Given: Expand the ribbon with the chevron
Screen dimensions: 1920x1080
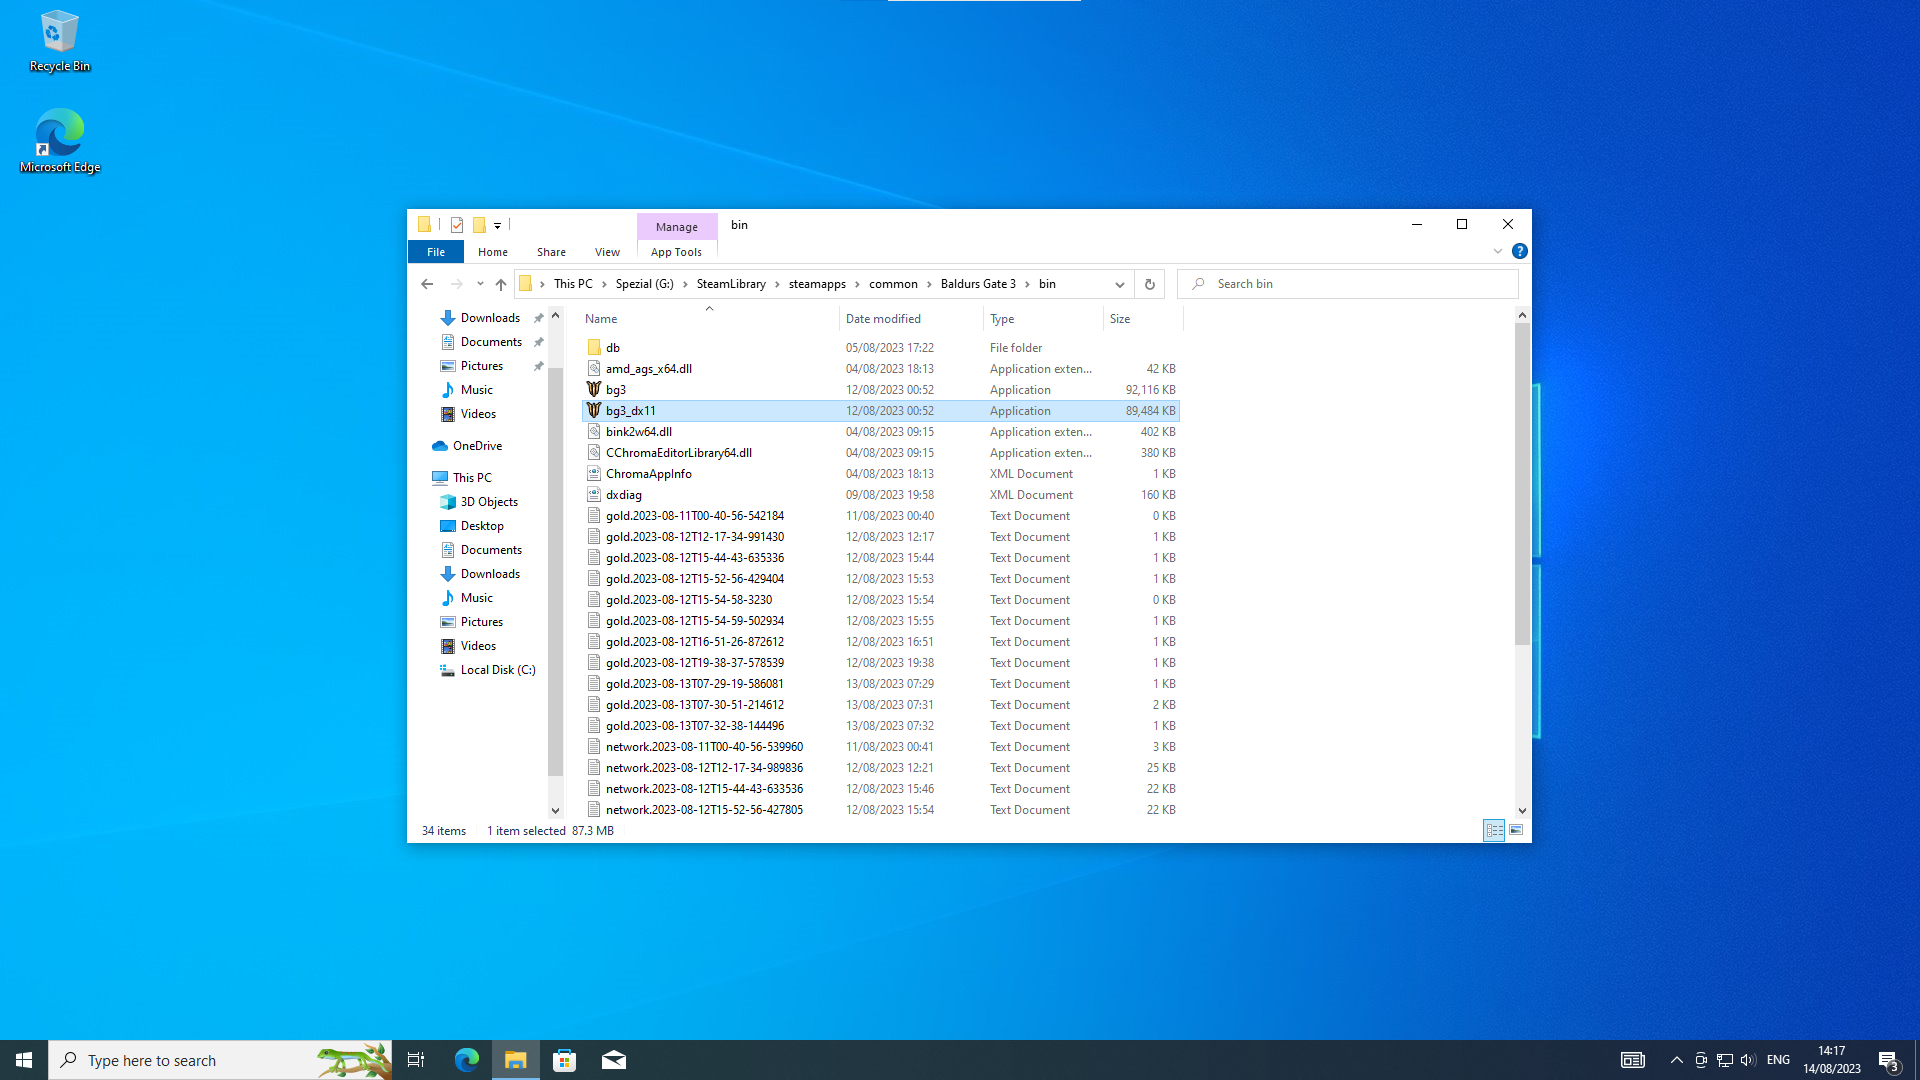Looking at the screenshot, I should coord(1497,251).
